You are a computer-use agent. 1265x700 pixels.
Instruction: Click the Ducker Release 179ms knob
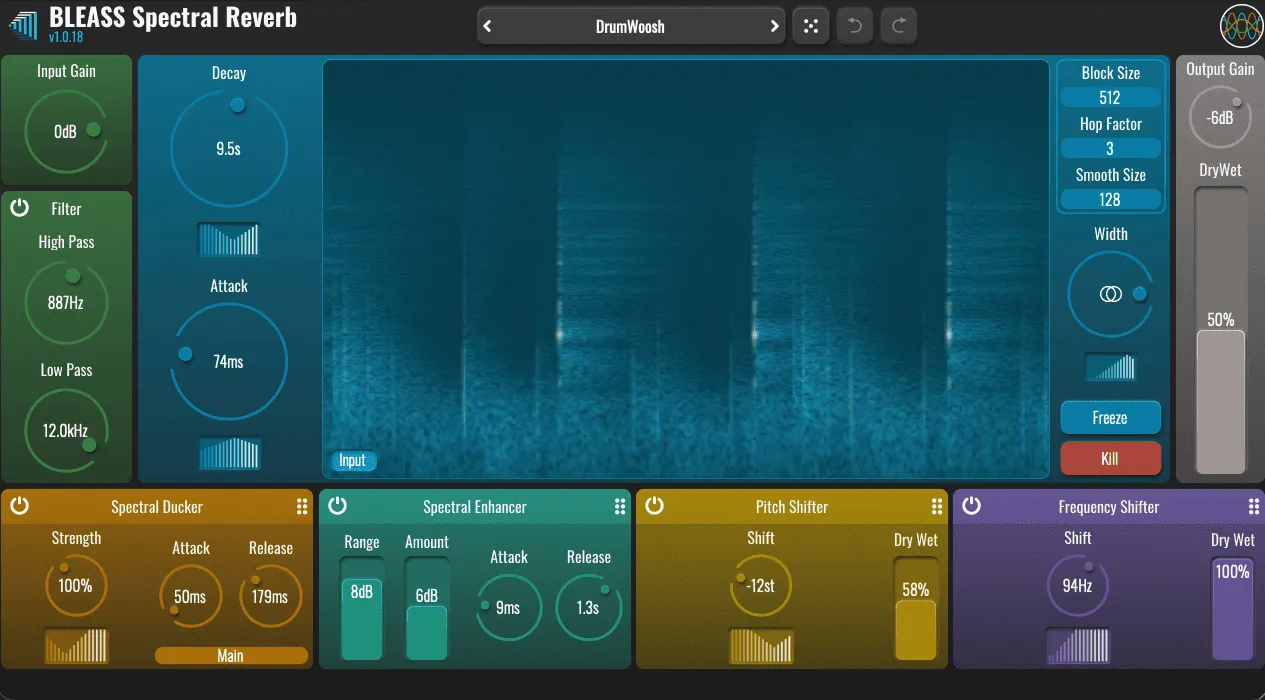point(271,597)
